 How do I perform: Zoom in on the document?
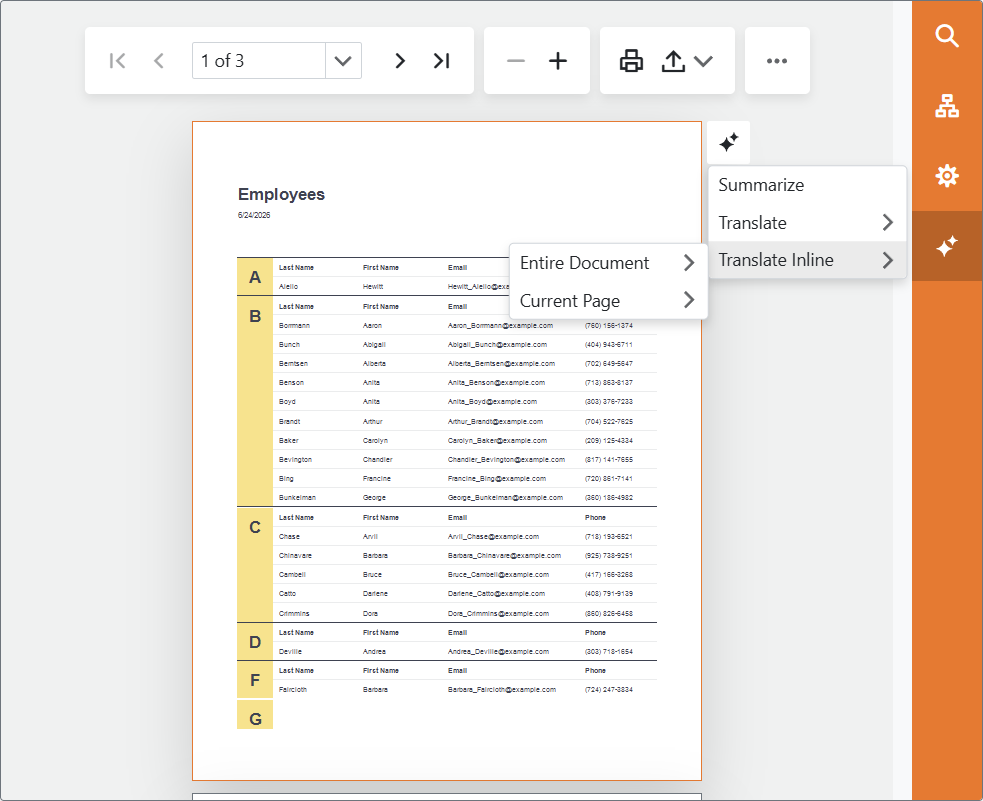pyautogui.click(x=558, y=61)
